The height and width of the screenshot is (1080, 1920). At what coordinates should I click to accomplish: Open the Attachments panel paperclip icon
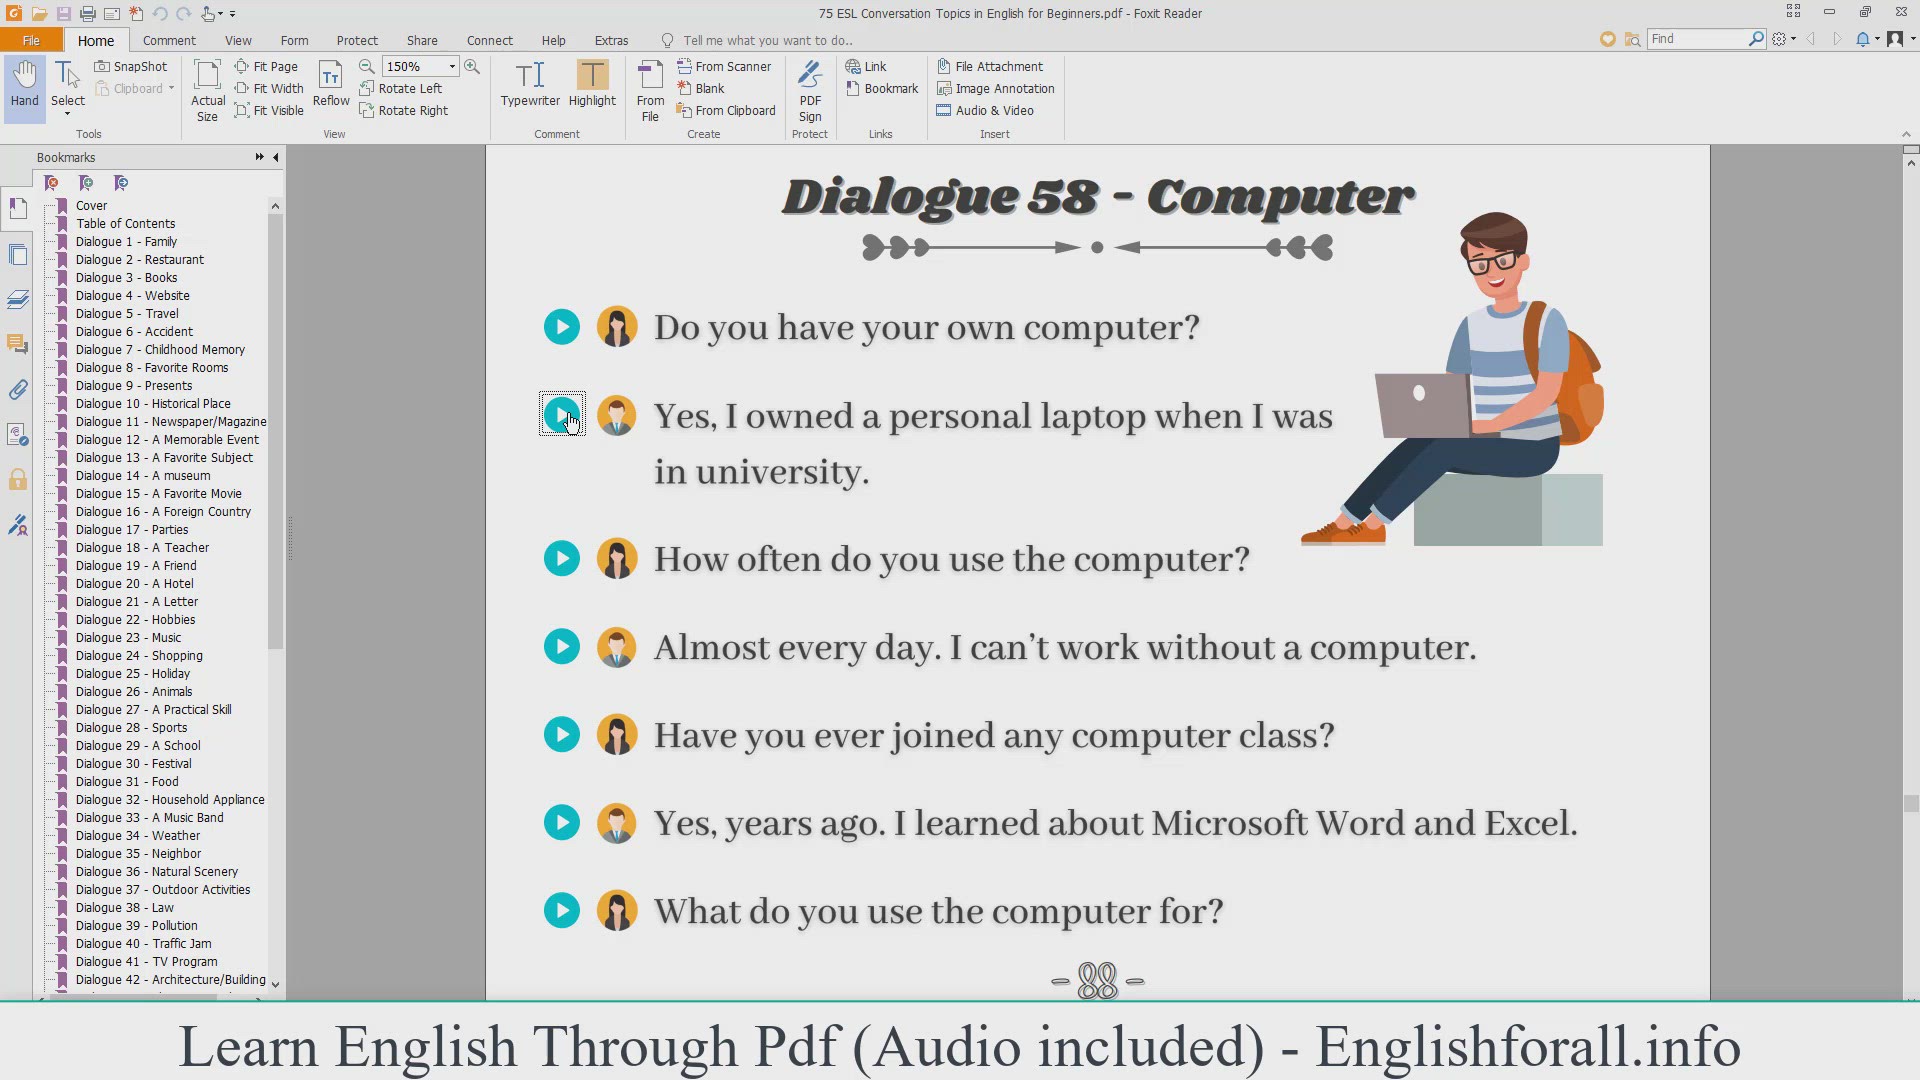coord(18,390)
